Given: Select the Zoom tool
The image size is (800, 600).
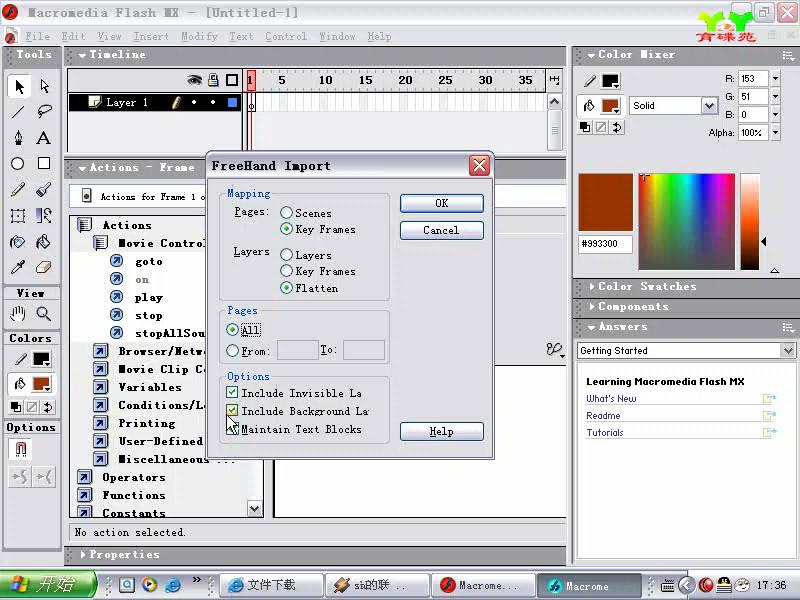Looking at the screenshot, I should (x=44, y=313).
